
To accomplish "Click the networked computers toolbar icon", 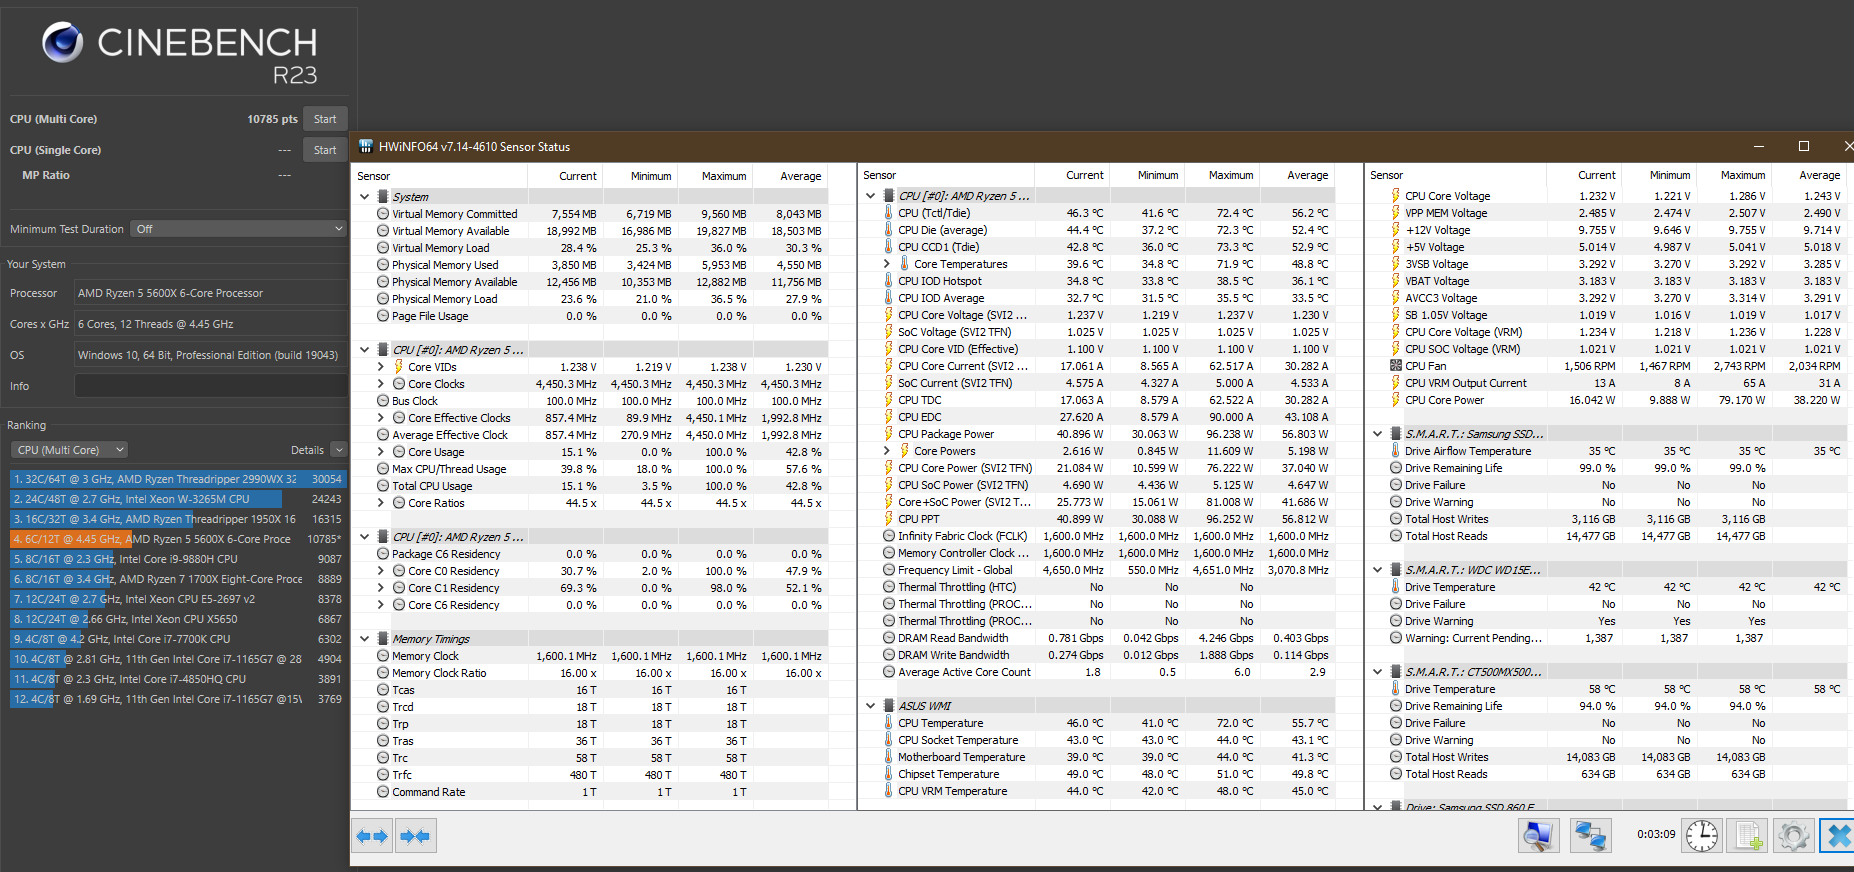I will click(1590, 835).
